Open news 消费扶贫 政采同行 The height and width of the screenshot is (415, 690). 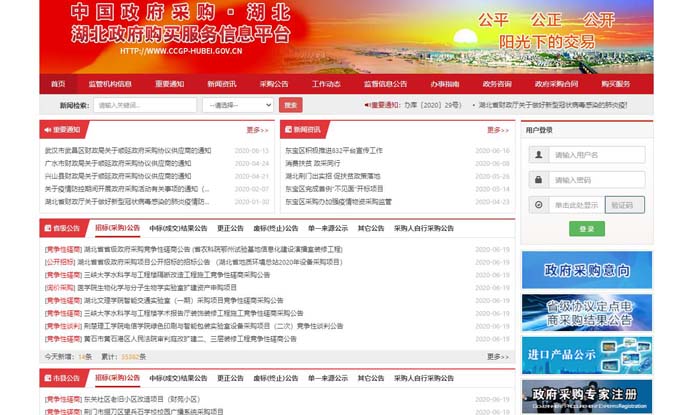tap(312, 163)
